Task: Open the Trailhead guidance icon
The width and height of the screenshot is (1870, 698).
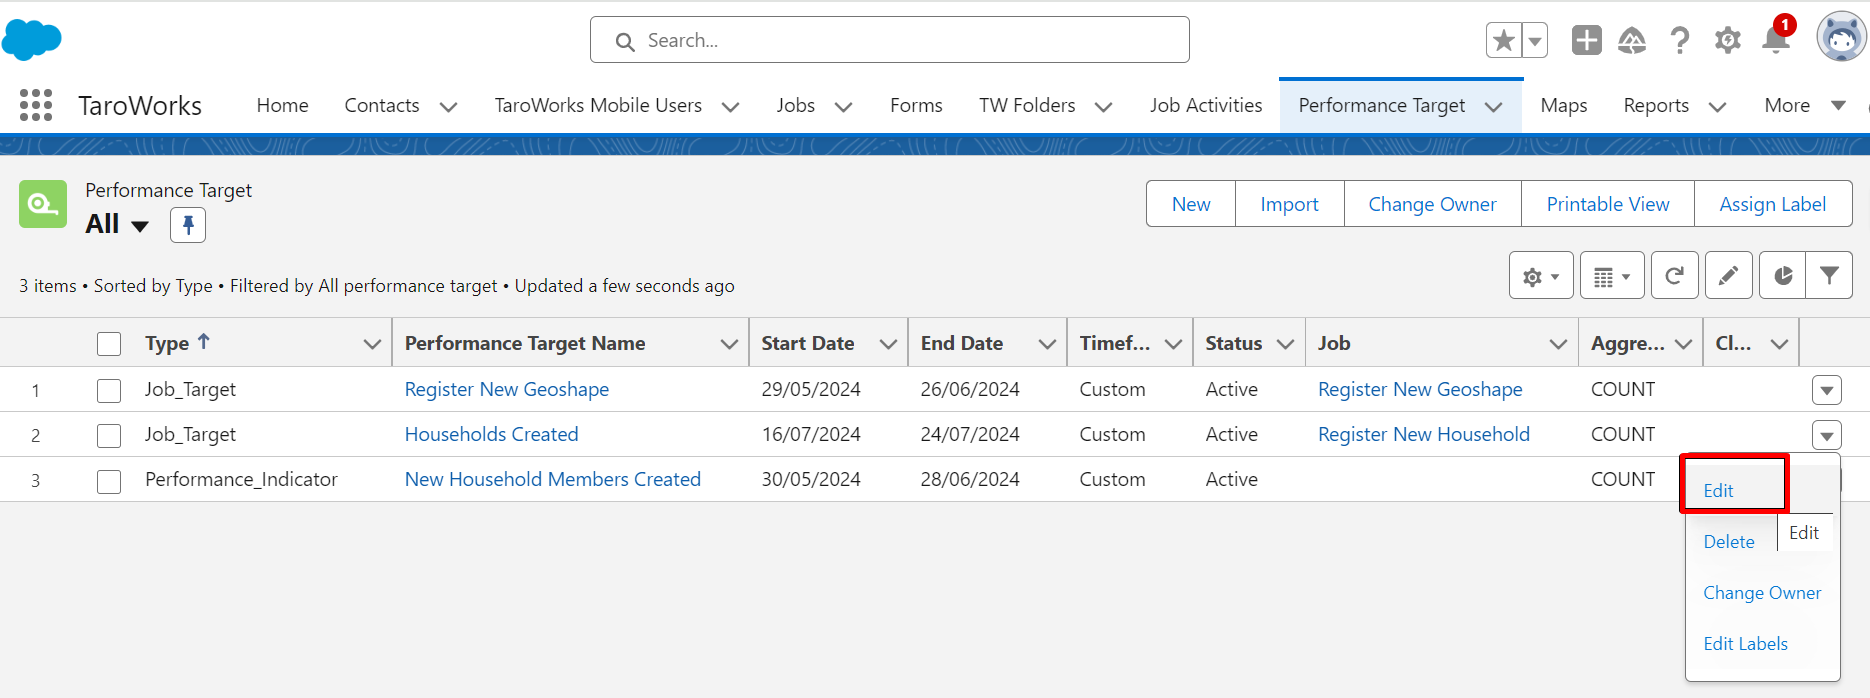Action: pos(1632,40)
